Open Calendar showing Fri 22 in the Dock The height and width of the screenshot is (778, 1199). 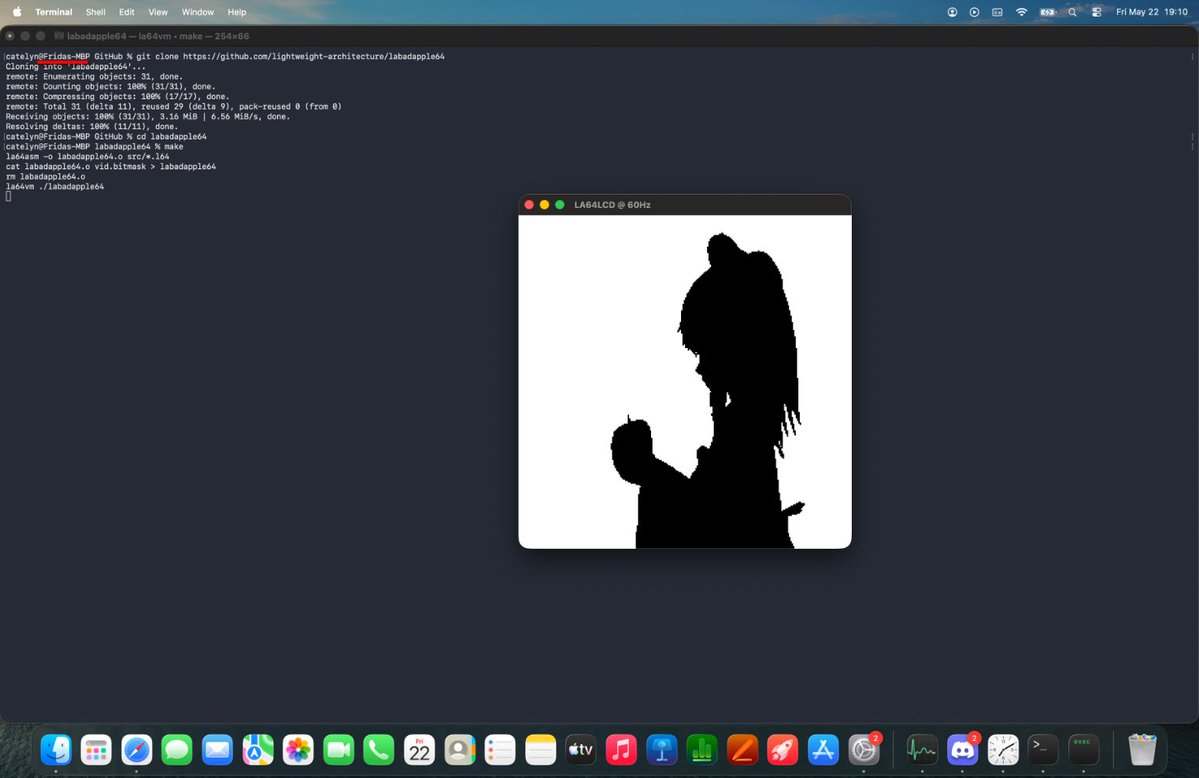pyautogui.click(x=419, y=750)
